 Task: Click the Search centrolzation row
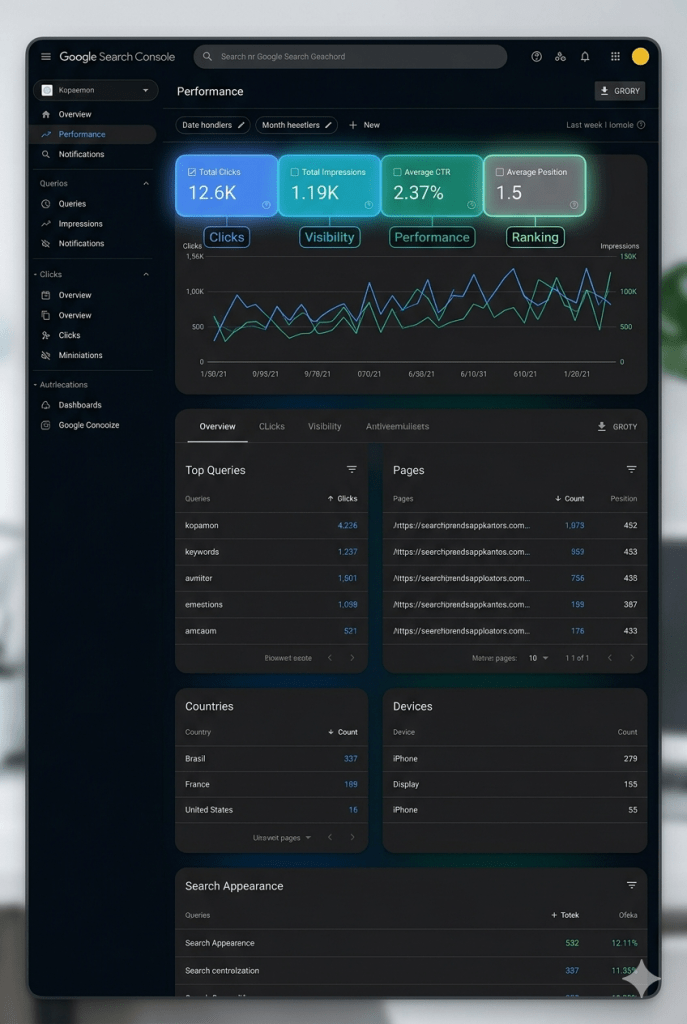coord(411,970)
